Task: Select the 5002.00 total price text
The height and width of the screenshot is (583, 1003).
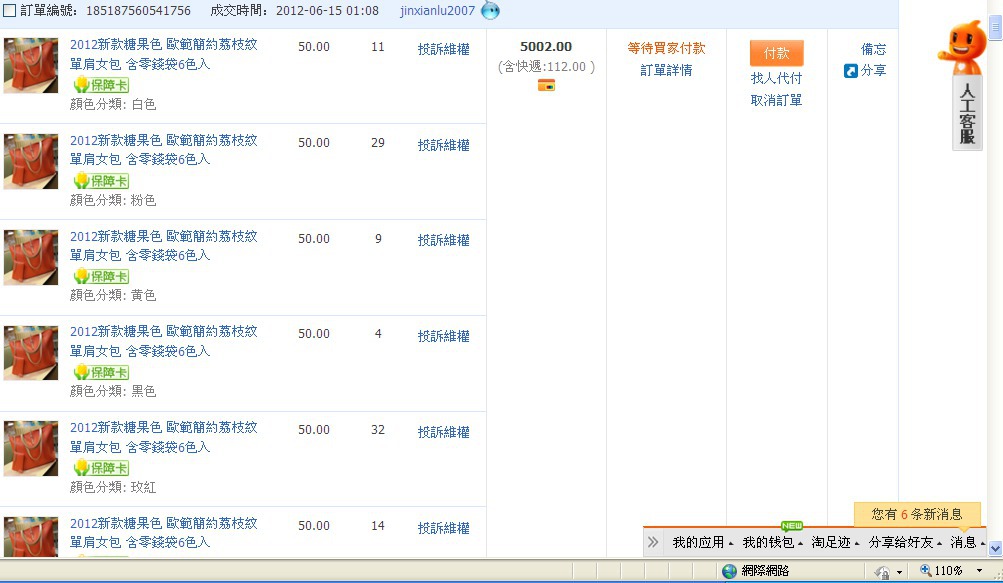Action: 546,47
